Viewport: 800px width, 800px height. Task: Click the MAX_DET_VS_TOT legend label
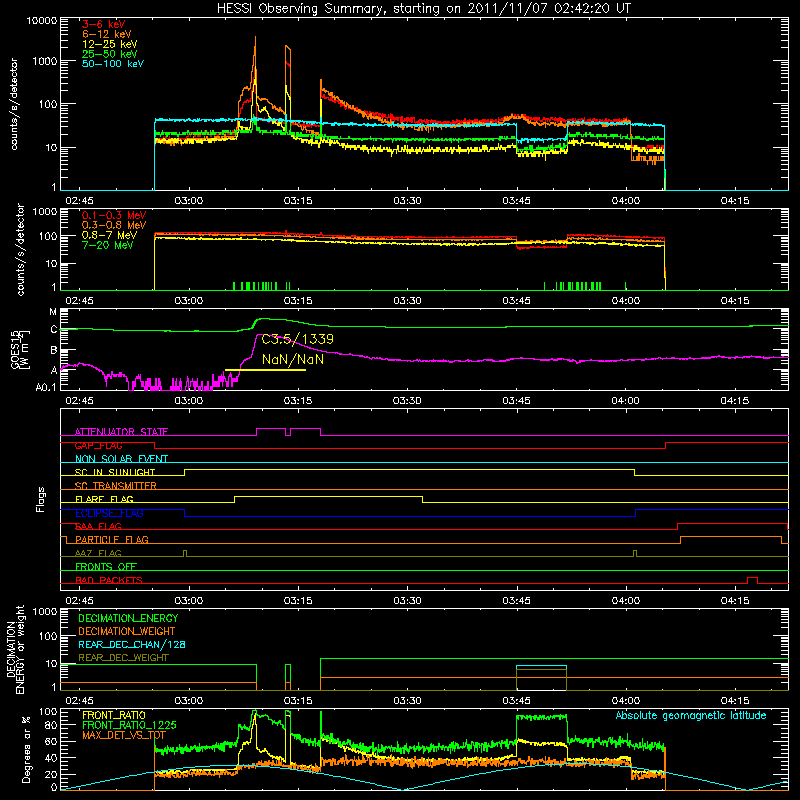pos(123,735)
